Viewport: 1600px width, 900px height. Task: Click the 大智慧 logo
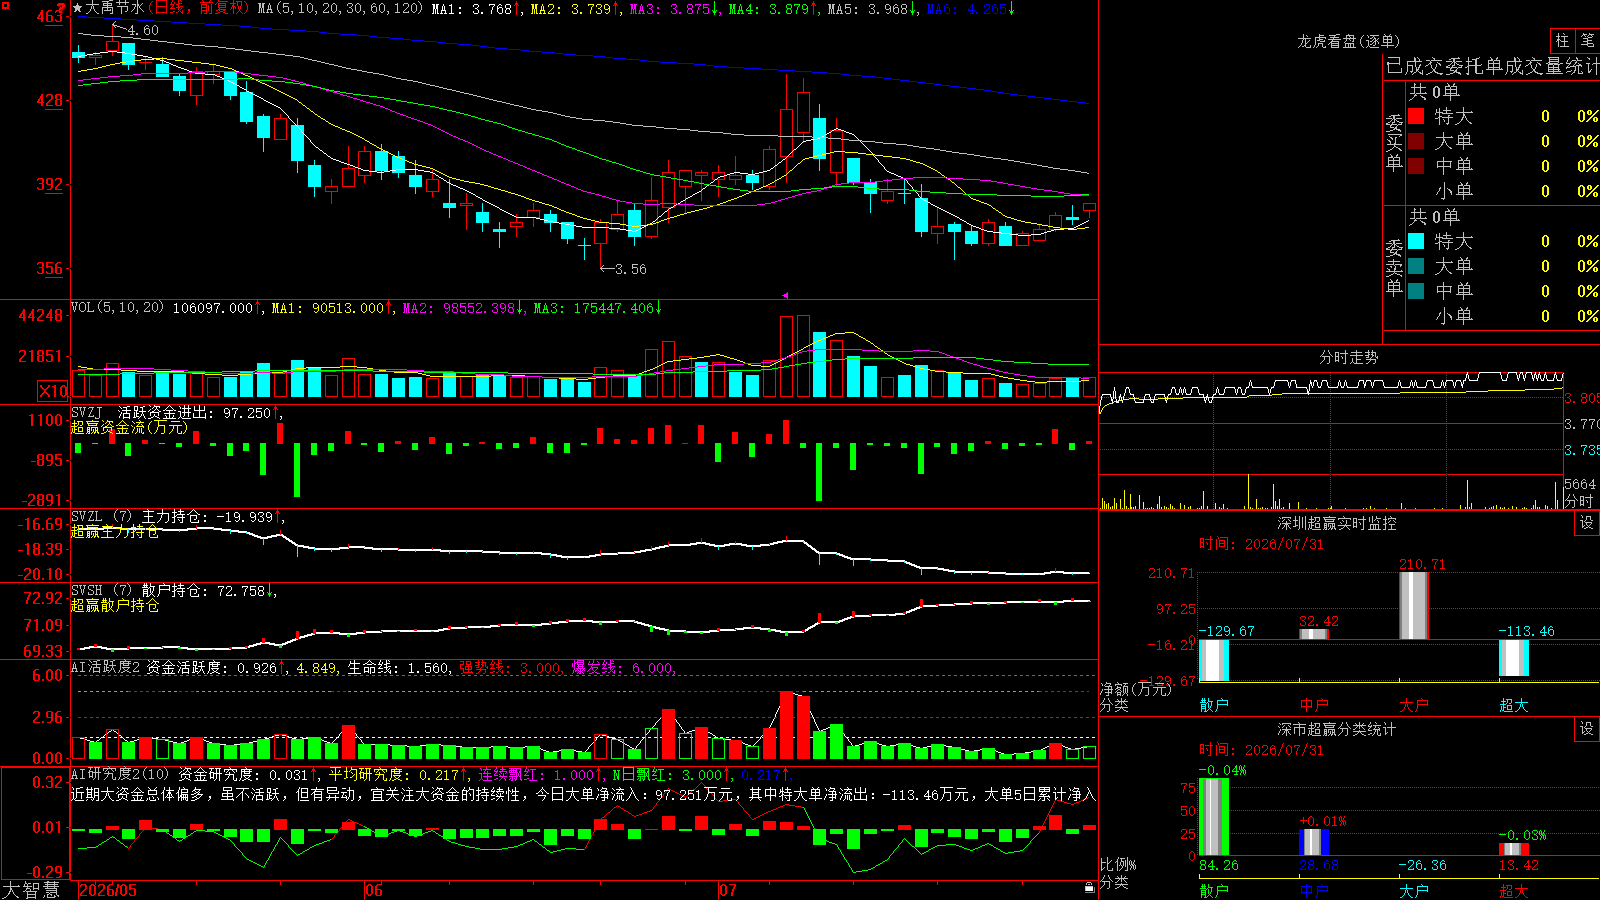click(x=31, y=890)
